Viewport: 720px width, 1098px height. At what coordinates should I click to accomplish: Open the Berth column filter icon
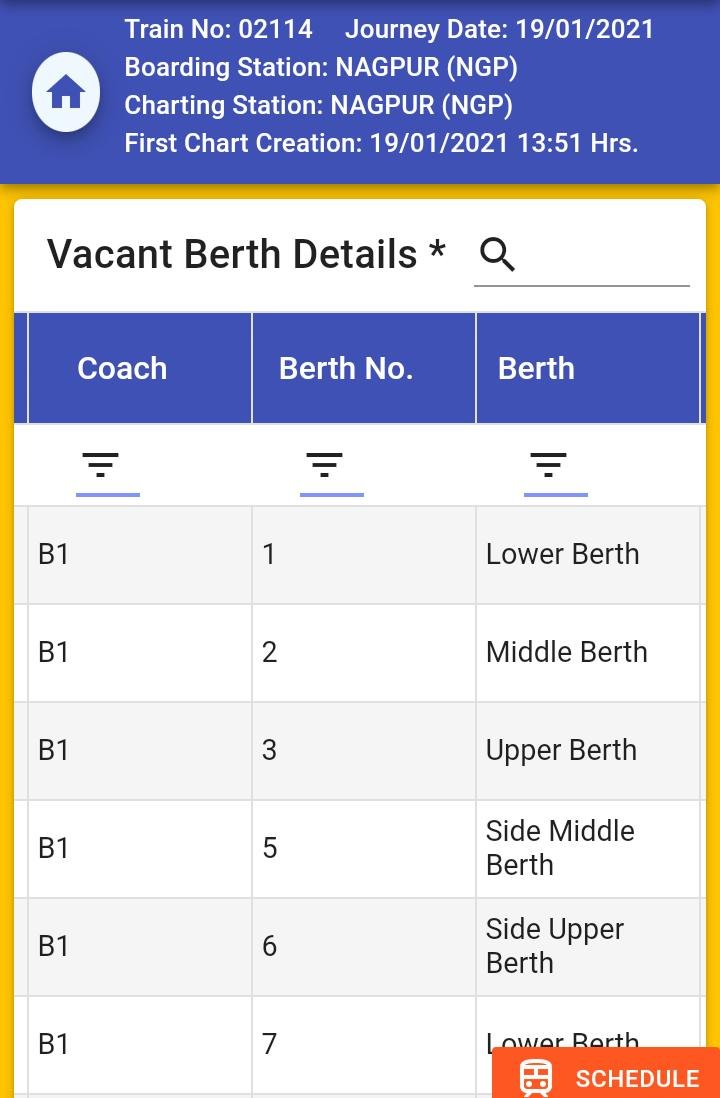pos(548,465)
